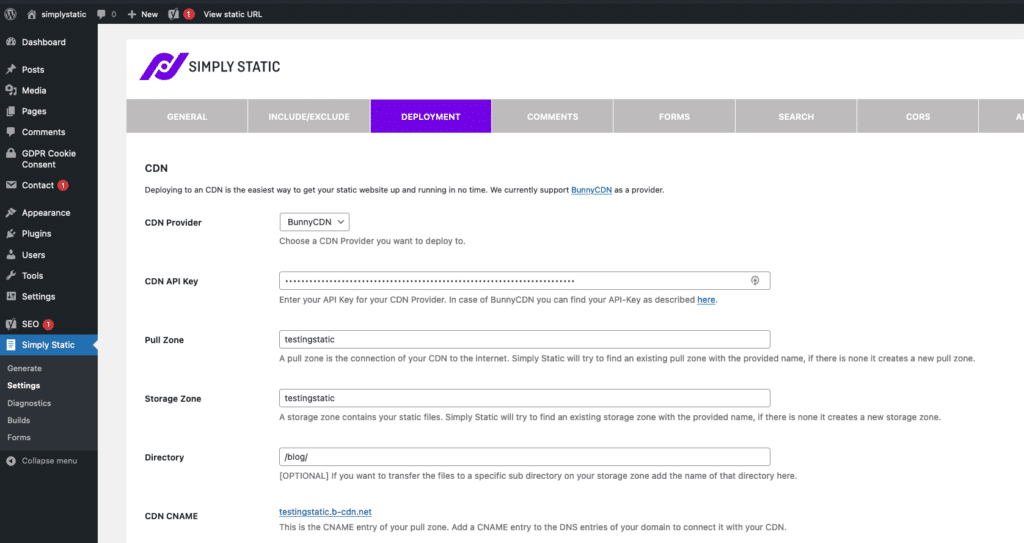Click into the Storage Zone field
1024x543 pixels.
524,398
